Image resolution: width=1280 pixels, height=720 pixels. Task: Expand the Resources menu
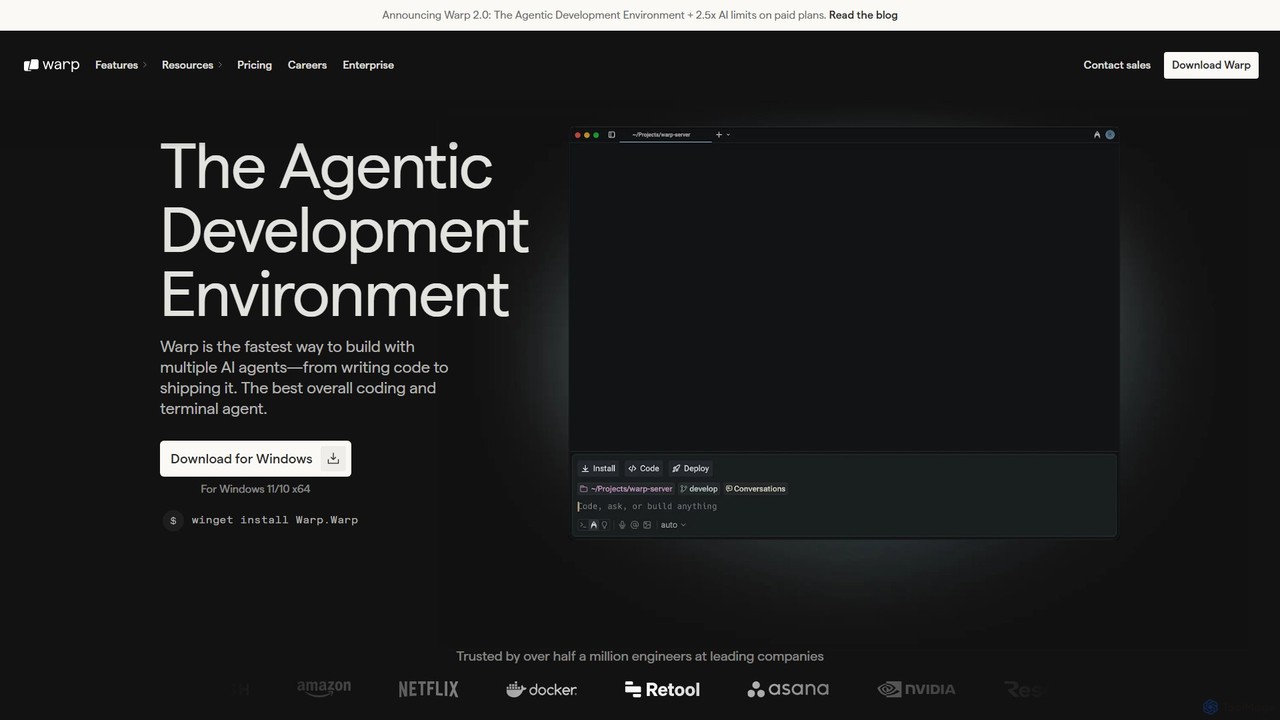point(192,65)
